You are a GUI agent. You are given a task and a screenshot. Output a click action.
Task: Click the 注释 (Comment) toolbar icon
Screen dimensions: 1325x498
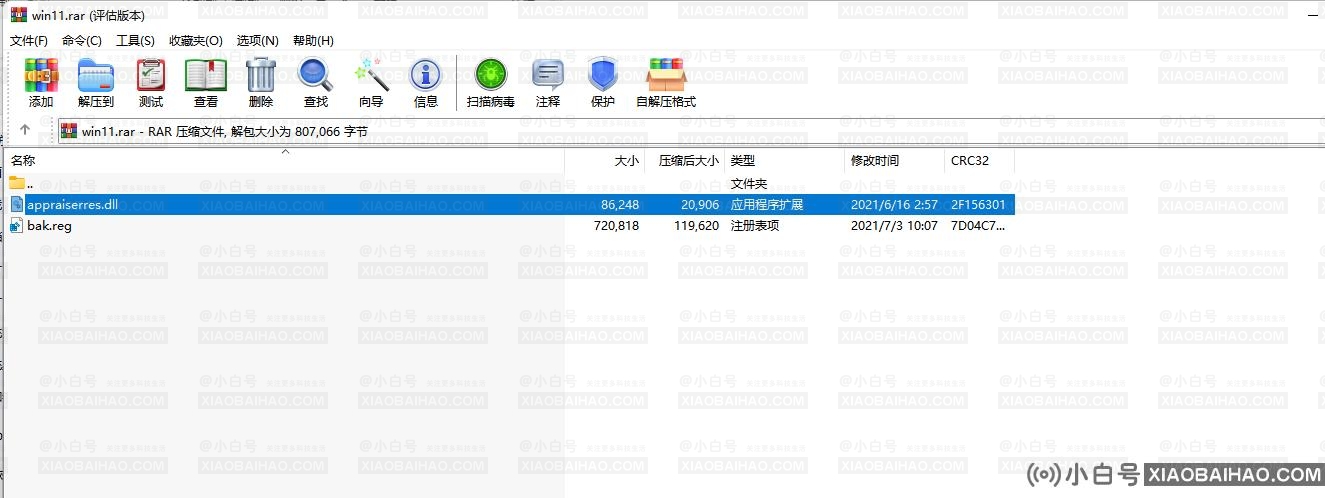pyautogui.click(x=548, y=75)
